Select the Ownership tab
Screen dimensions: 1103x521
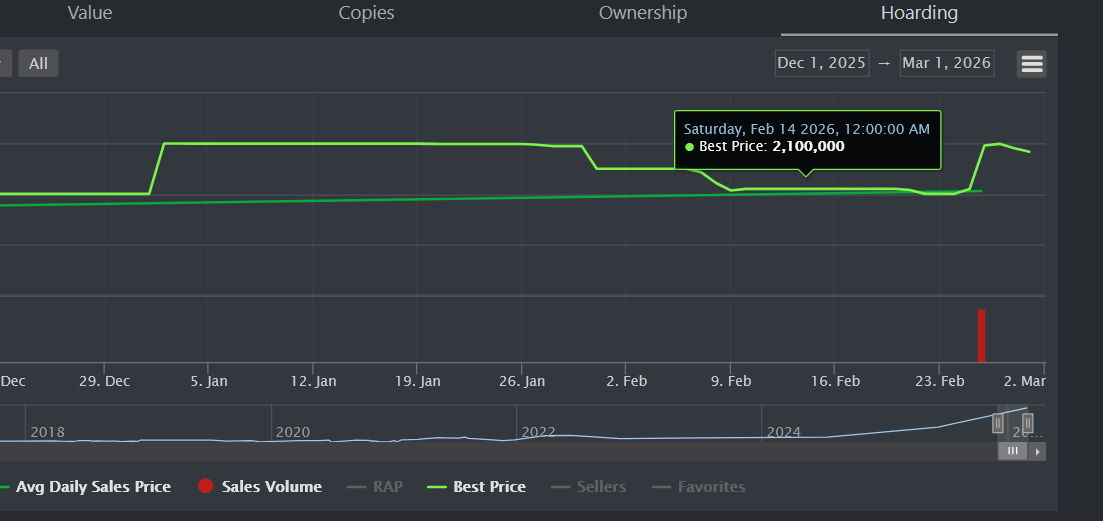[x=643, y=13]
